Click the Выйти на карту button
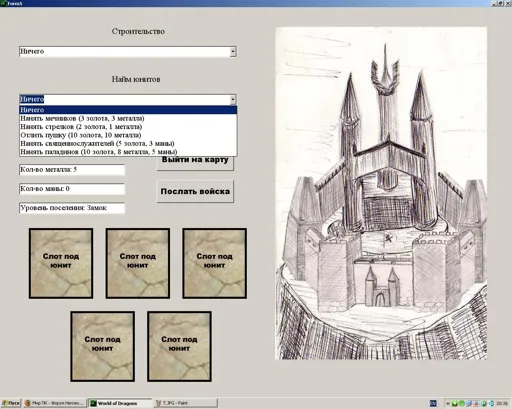Viewport: 512px width, 409px height. [x=195, y=163]
